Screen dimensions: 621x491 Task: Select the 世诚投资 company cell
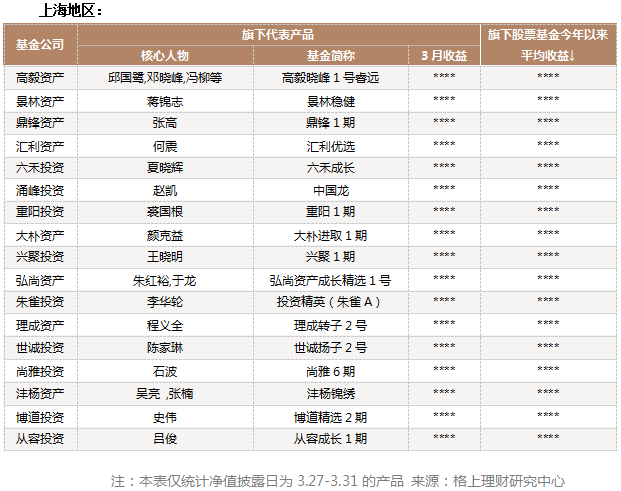[40, 348]
